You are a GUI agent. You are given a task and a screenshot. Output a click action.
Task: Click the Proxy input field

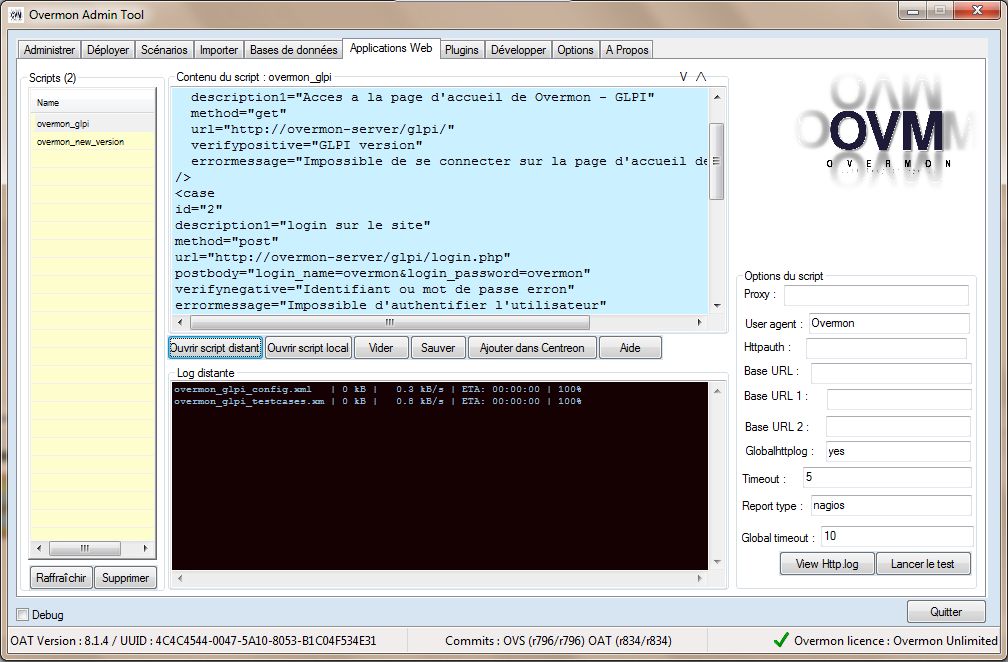(876, 295)
